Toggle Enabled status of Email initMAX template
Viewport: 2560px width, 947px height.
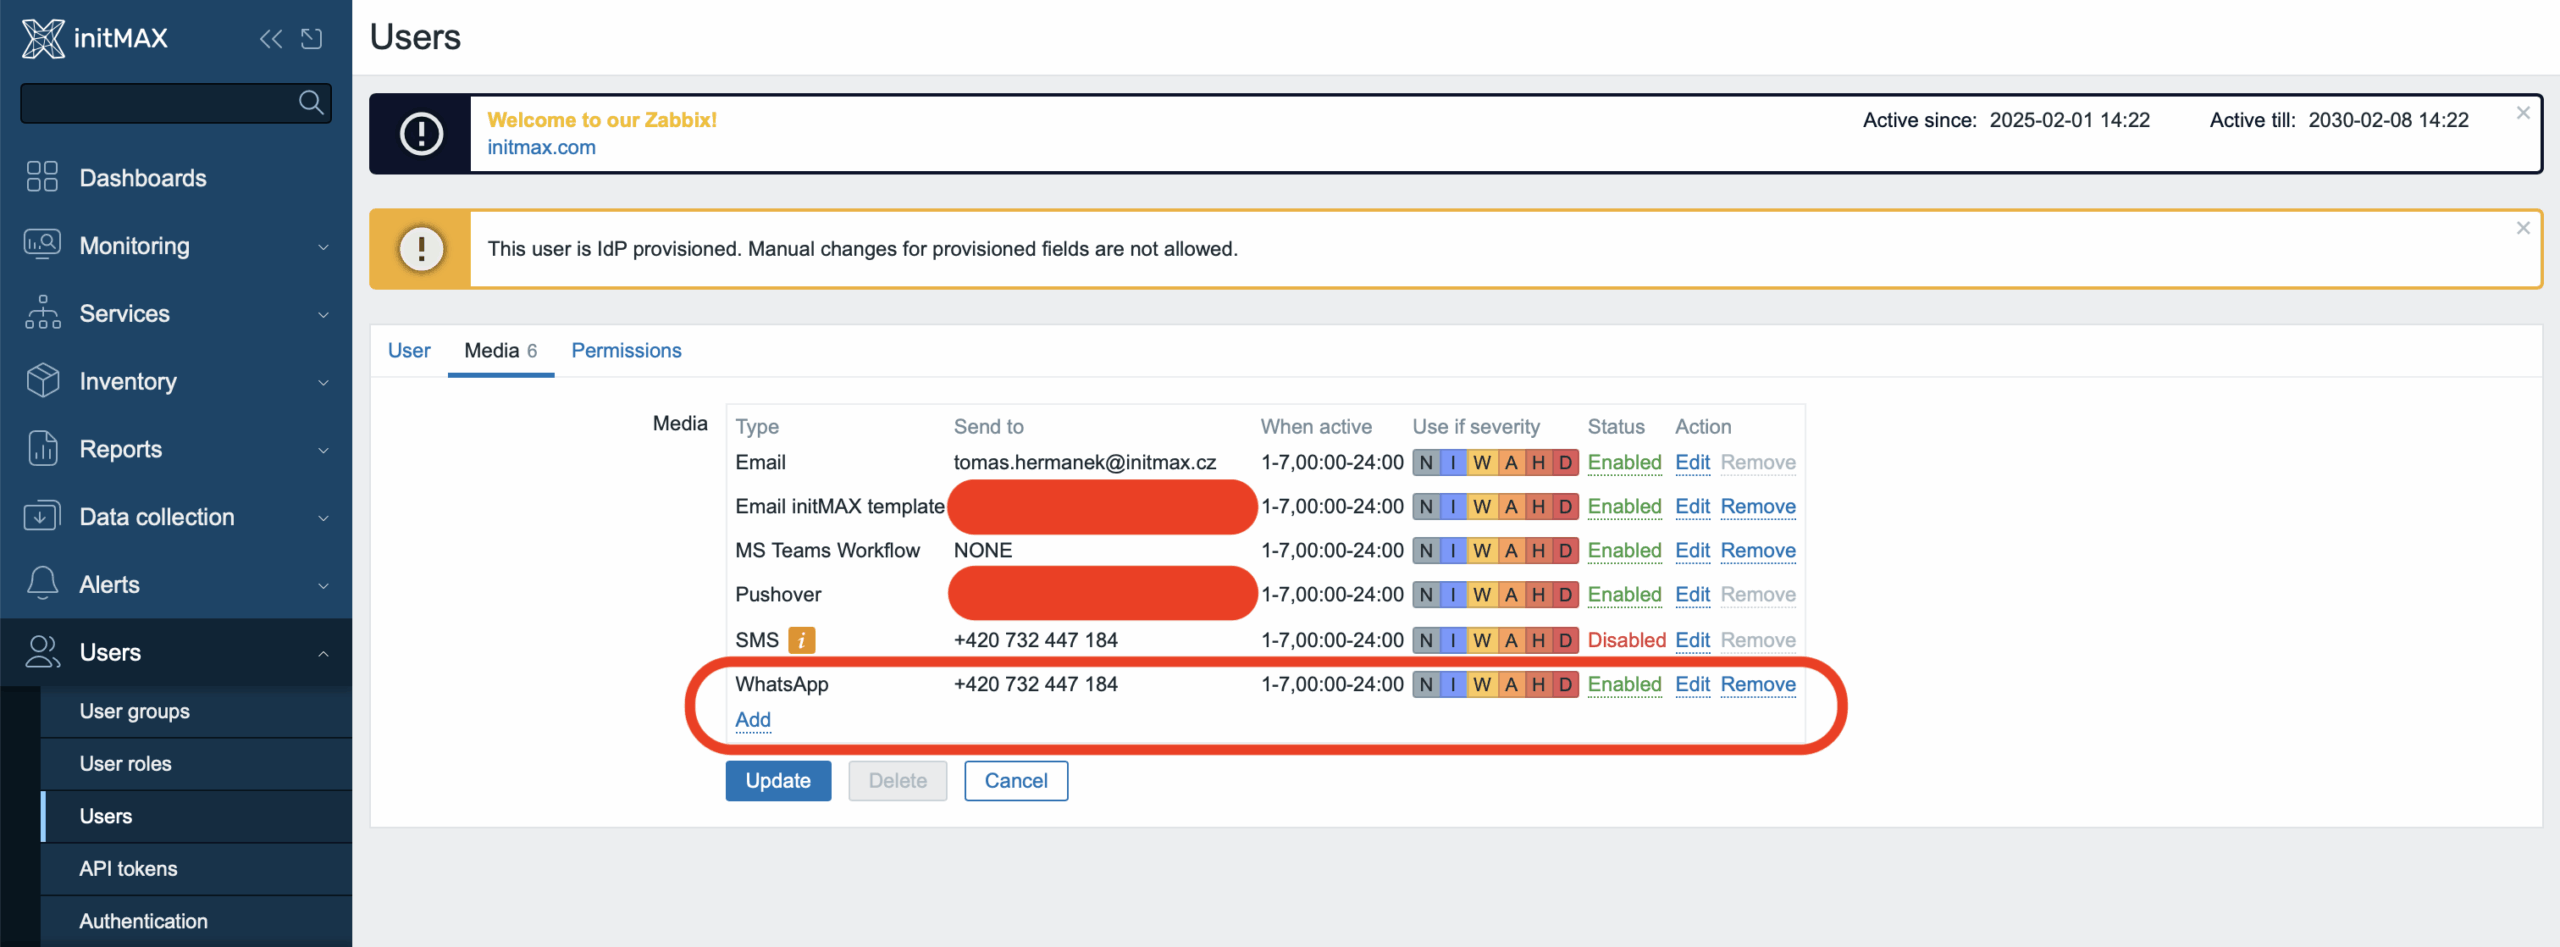(x=1624, y=506)
